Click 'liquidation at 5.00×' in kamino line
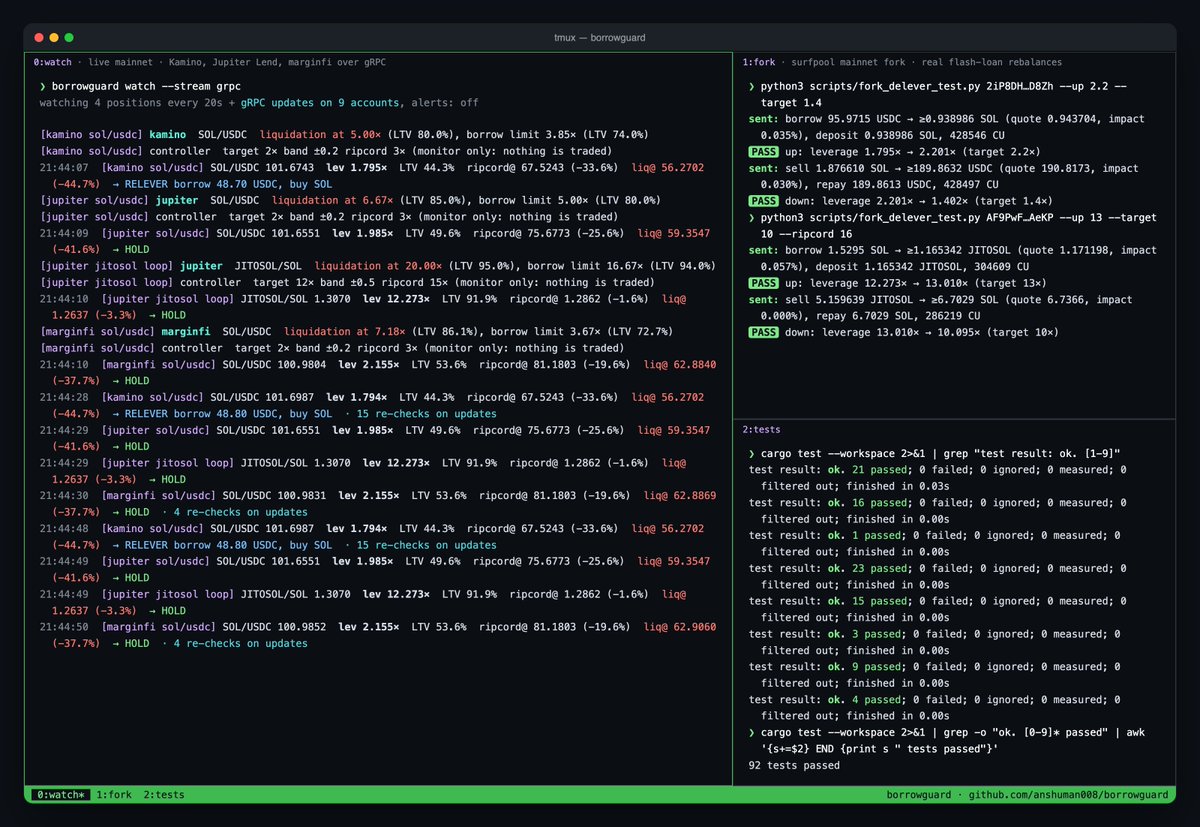 pyautogui.click(x=322, y=135)
